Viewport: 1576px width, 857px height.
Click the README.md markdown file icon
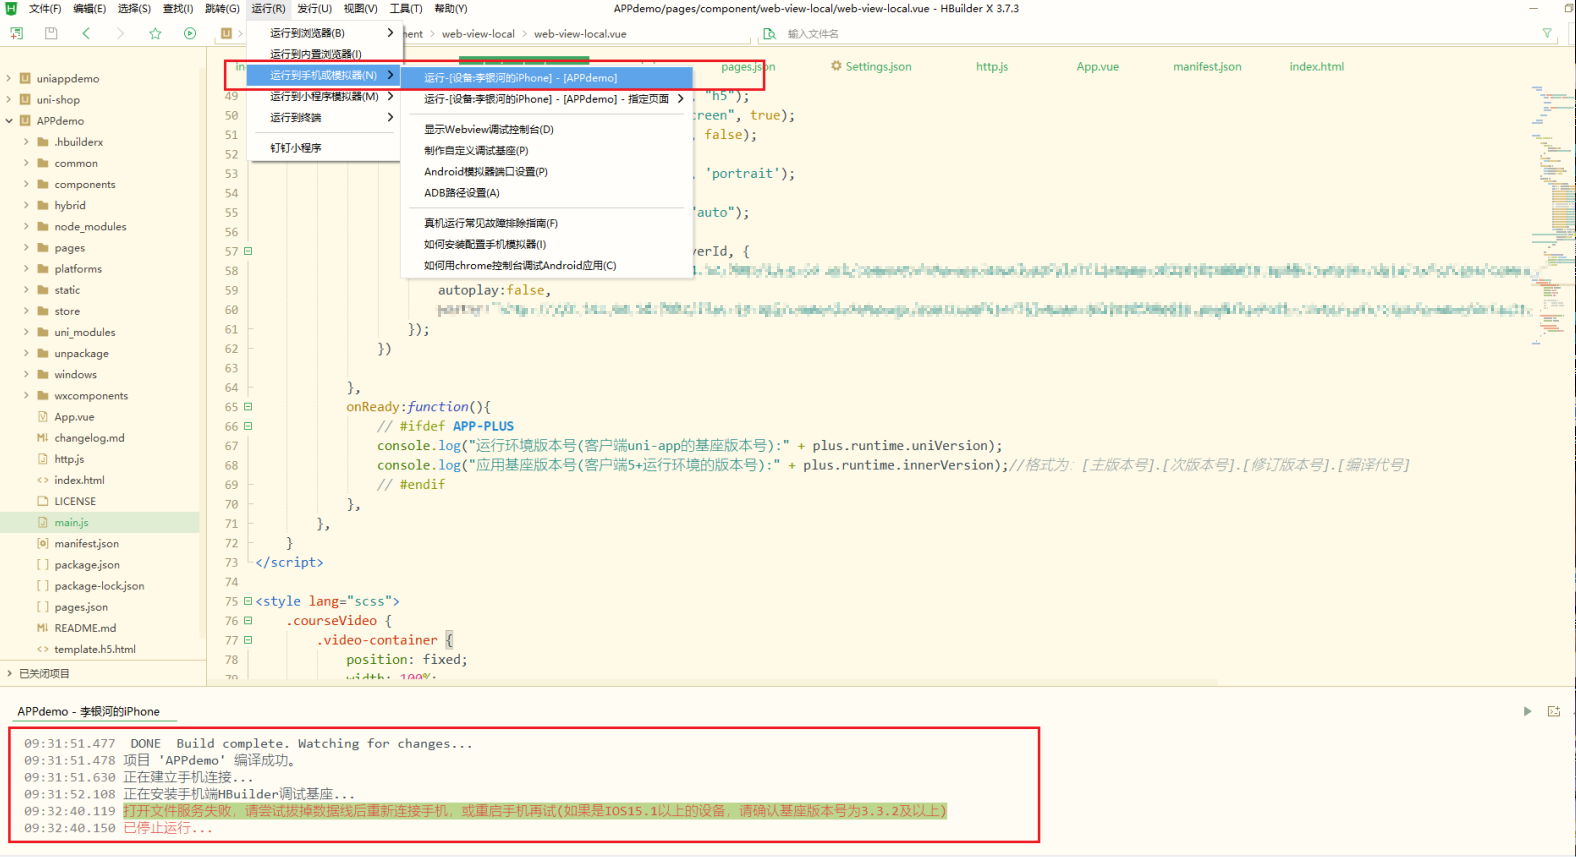43,628
